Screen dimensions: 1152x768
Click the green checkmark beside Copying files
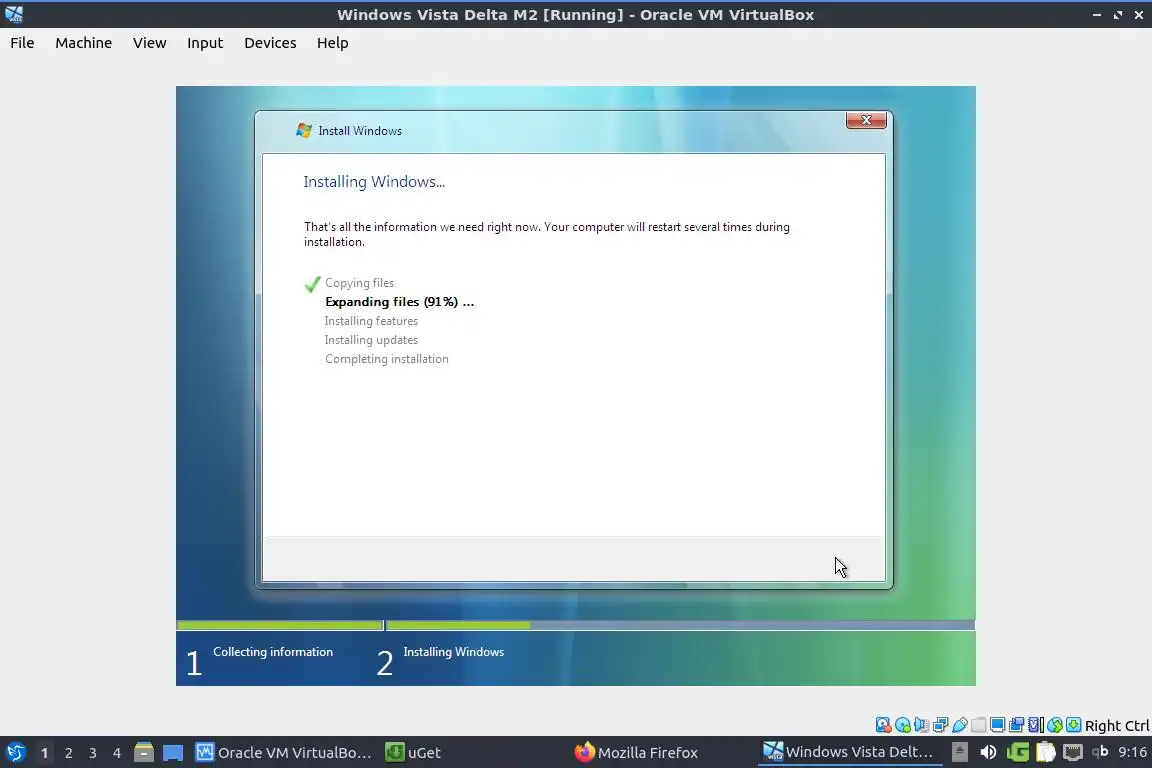(312, 284)
